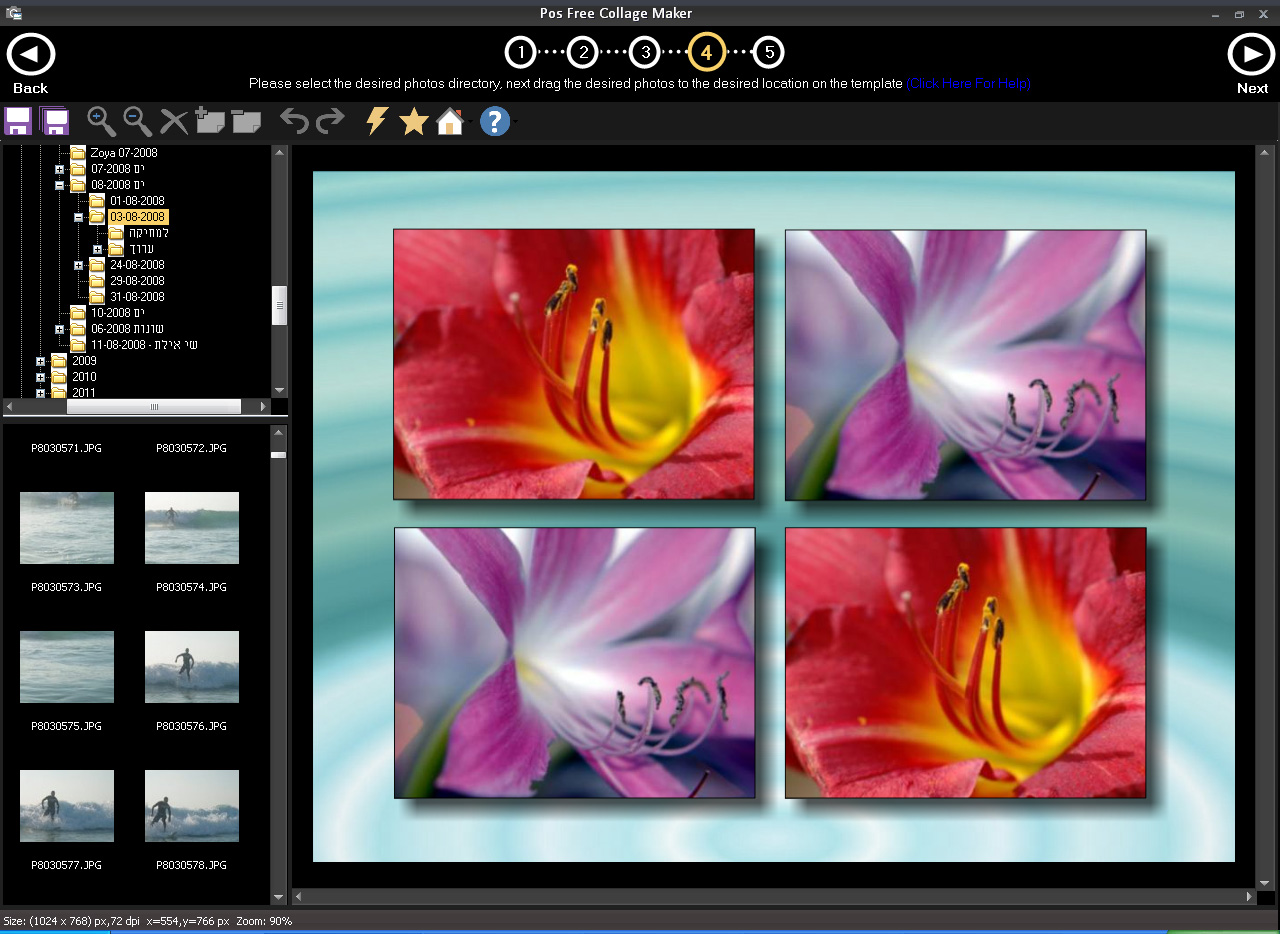Click the purple Save floppy icon
Viewport: 1280px width, 934px height.
point(18,121)
